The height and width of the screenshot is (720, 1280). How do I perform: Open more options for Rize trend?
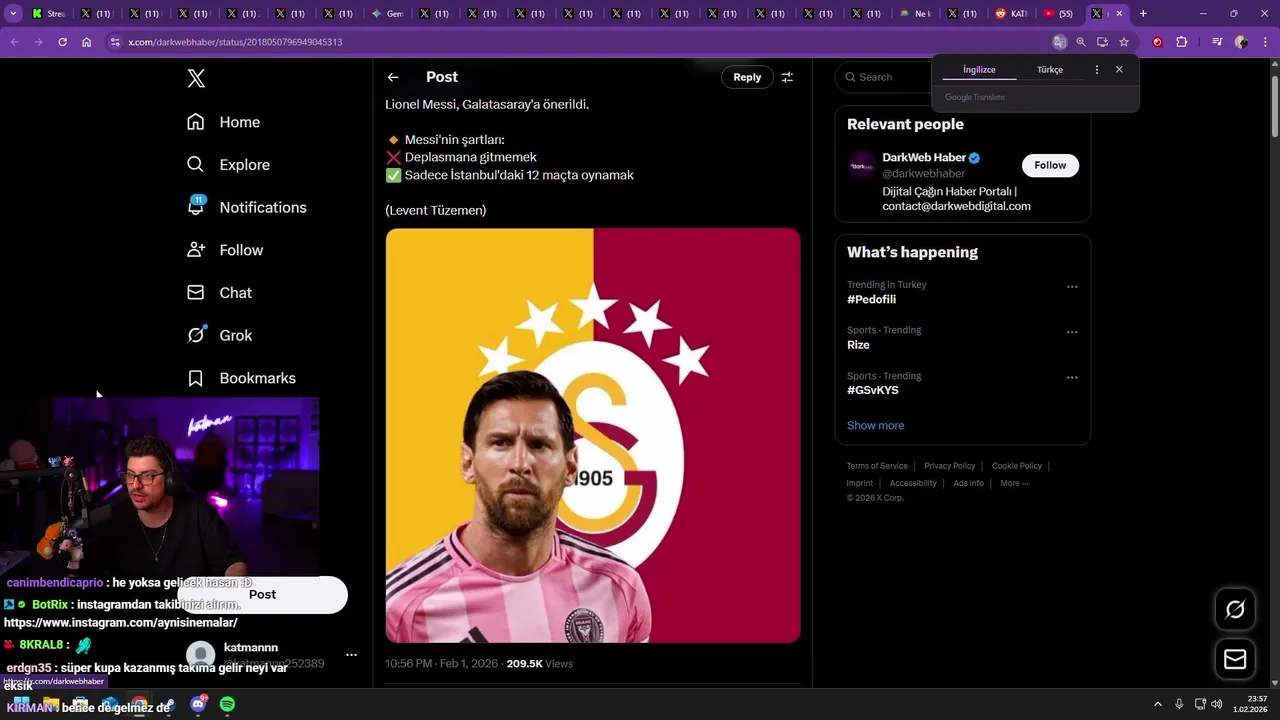coord(1072,332)
